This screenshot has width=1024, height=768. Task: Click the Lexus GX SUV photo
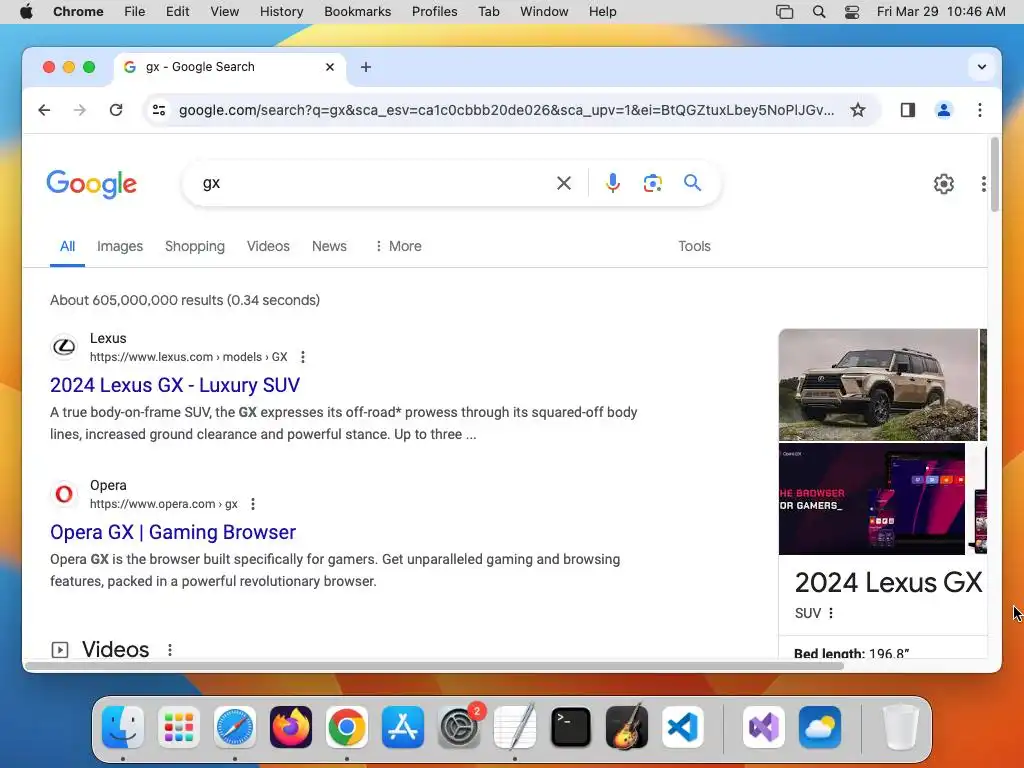click(878, 385)
